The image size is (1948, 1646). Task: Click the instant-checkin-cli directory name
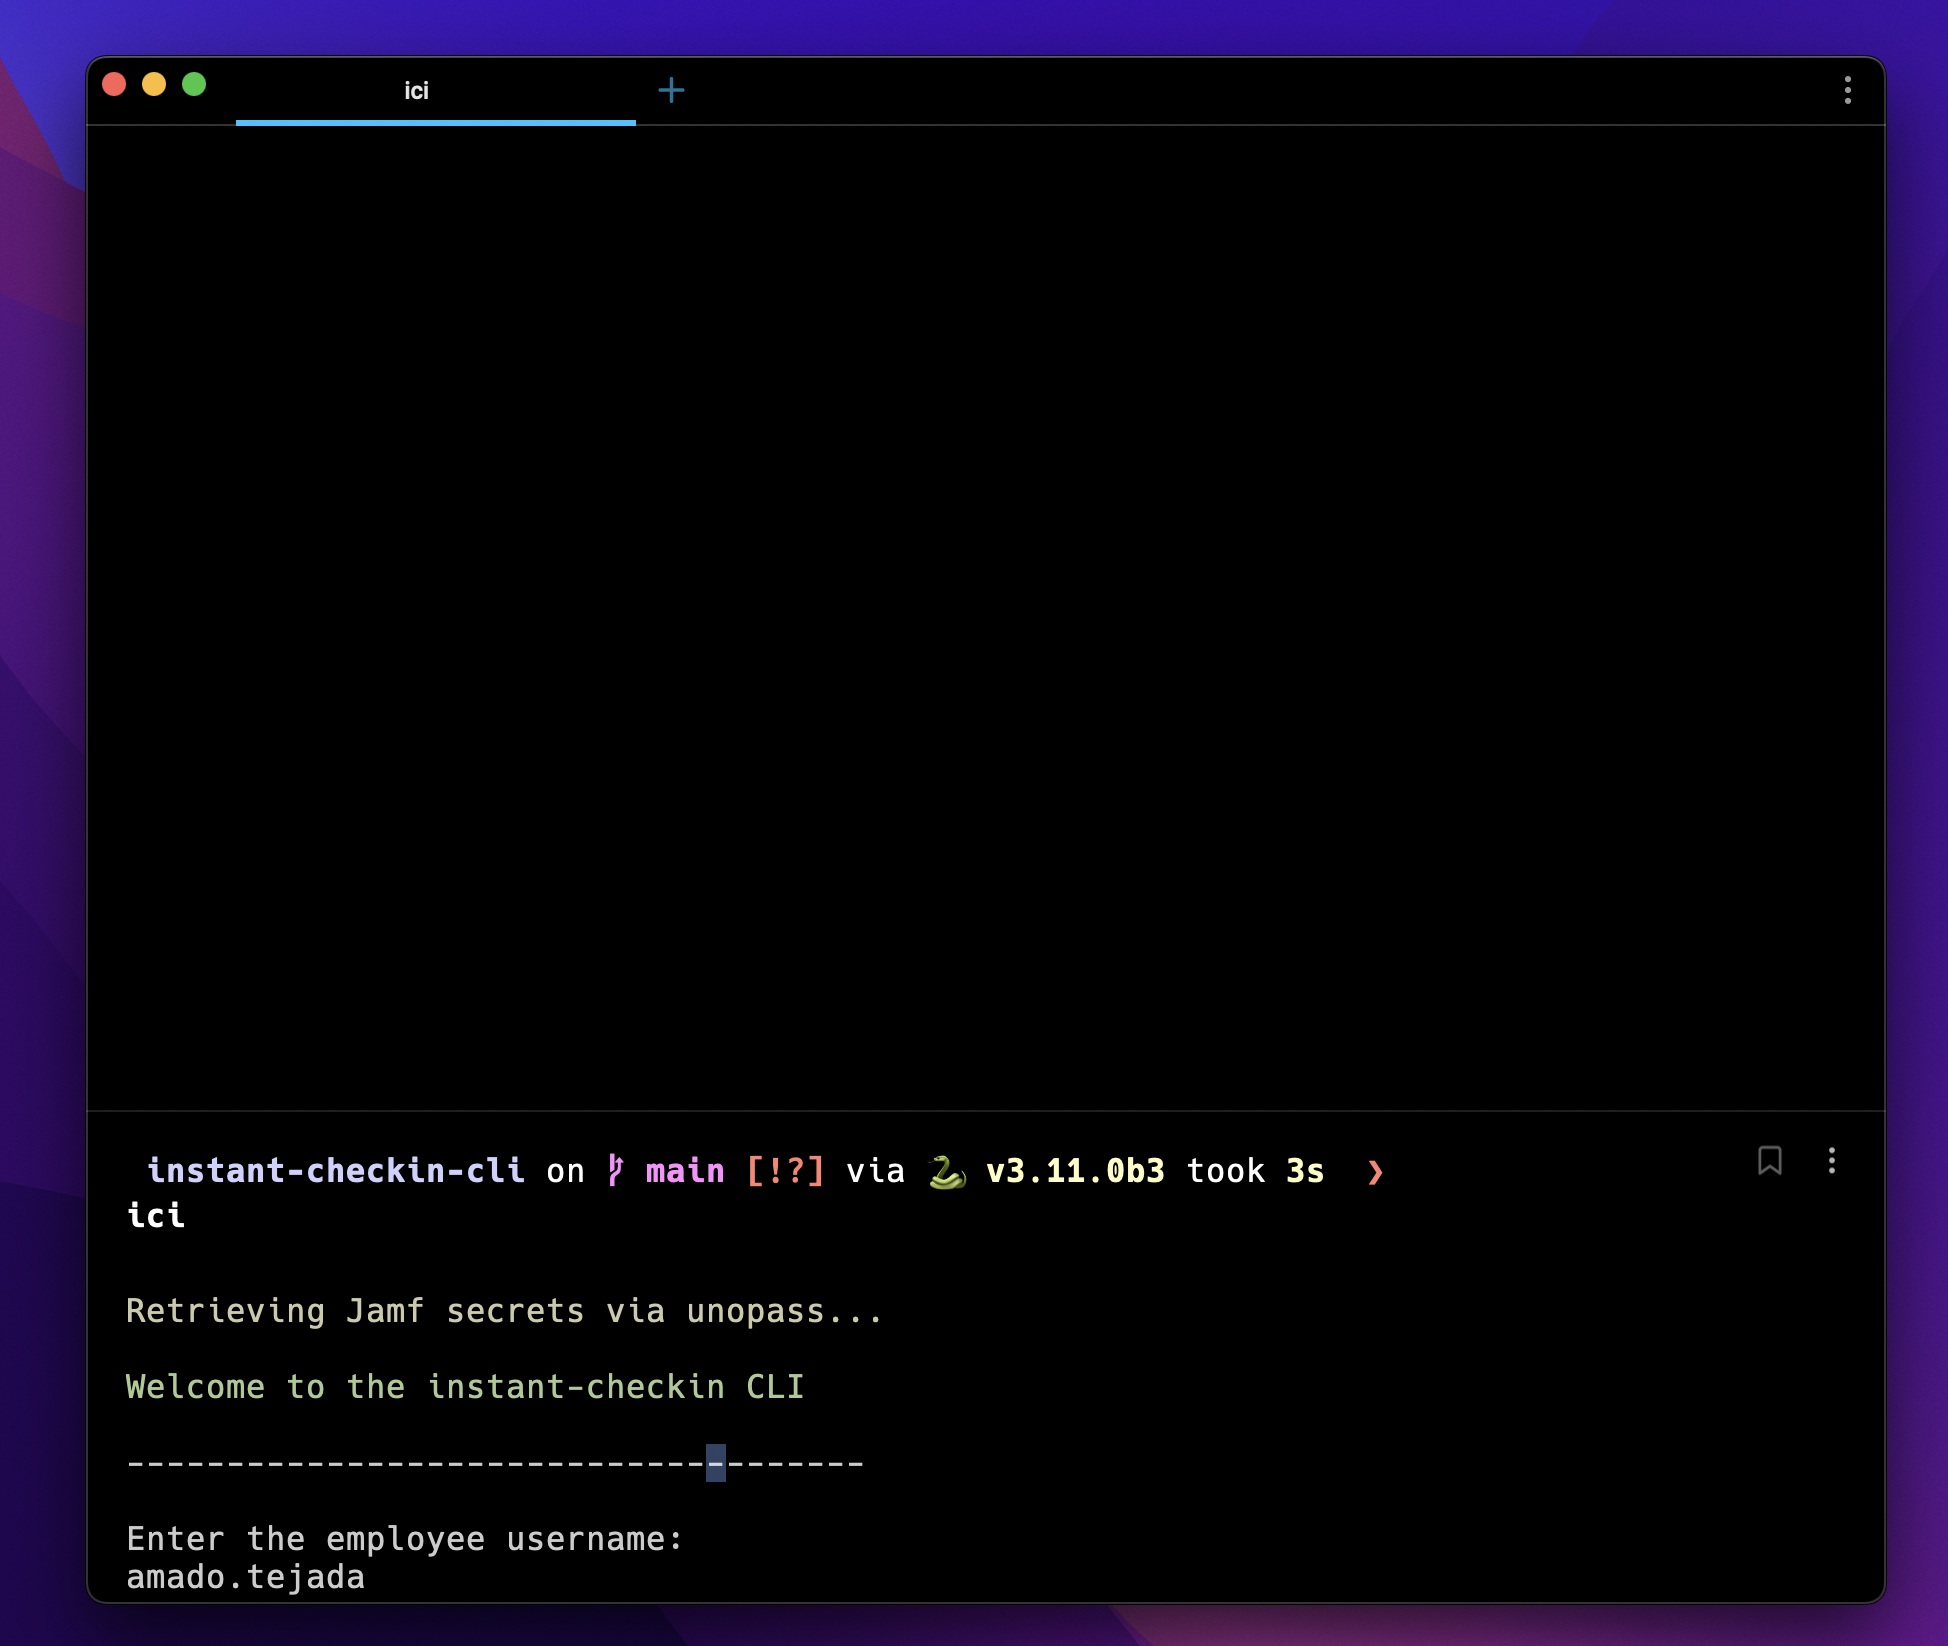(x=336, y=1171)
